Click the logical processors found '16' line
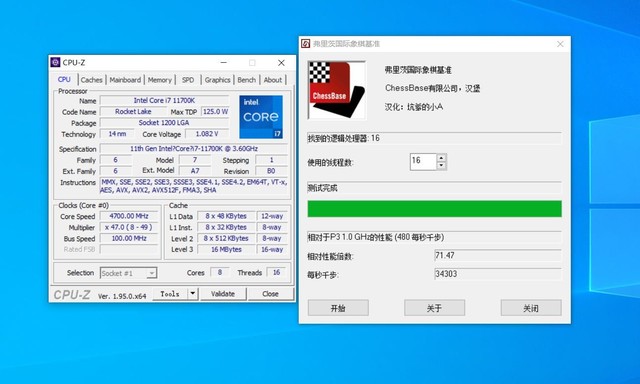Image resolution: width=640 pixels, height=384 pixels. (x=434, y=138)
